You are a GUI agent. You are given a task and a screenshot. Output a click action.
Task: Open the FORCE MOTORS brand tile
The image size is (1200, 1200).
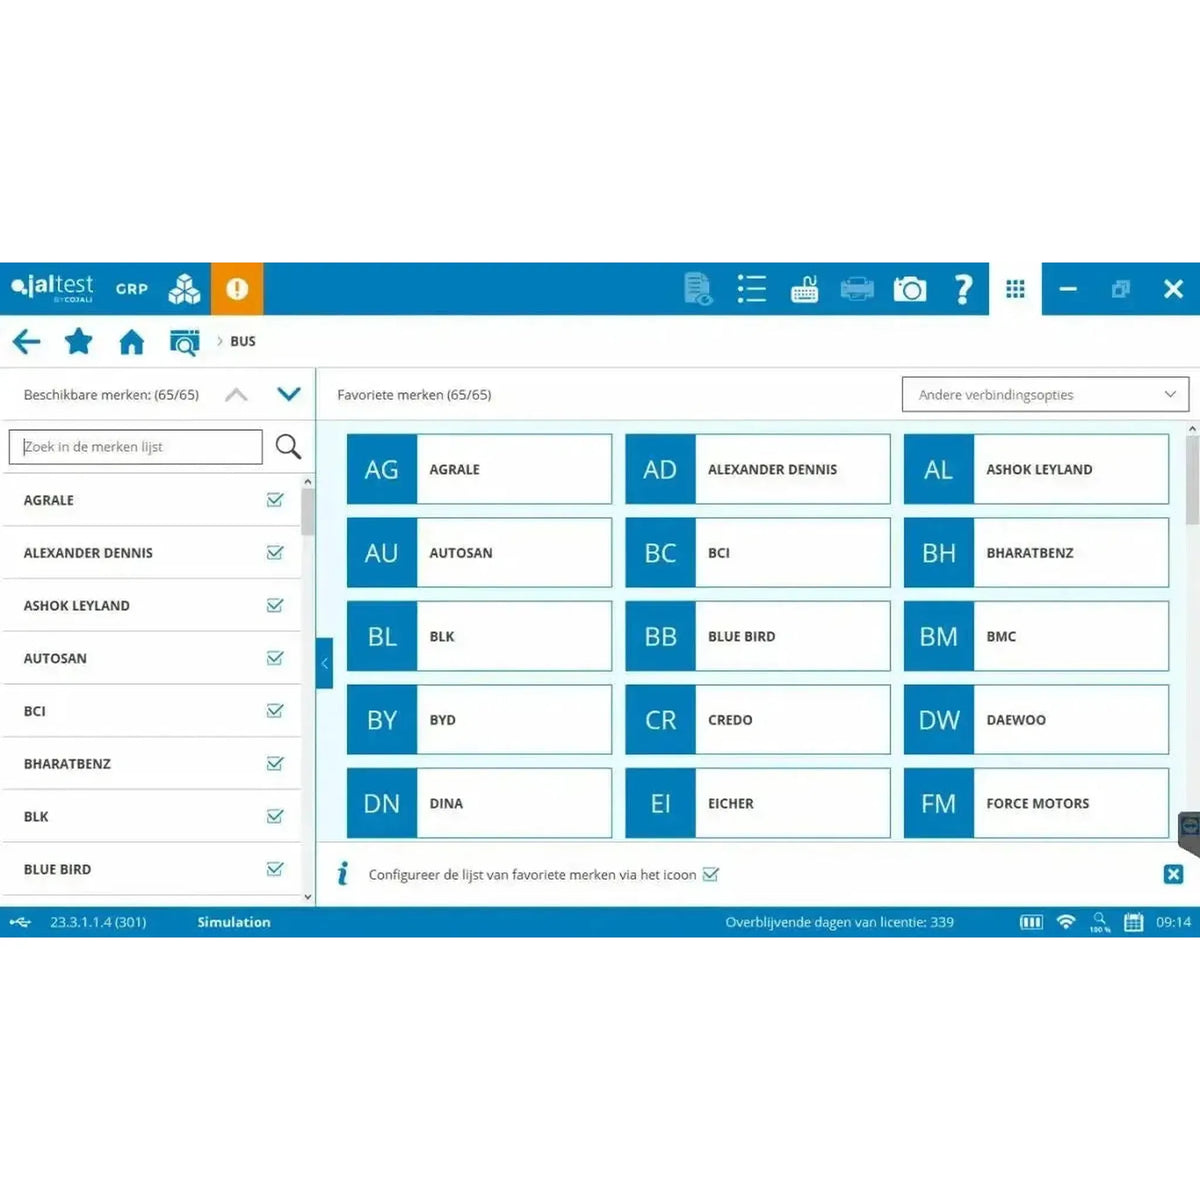pyautogui.click(x=1036, y=803)
